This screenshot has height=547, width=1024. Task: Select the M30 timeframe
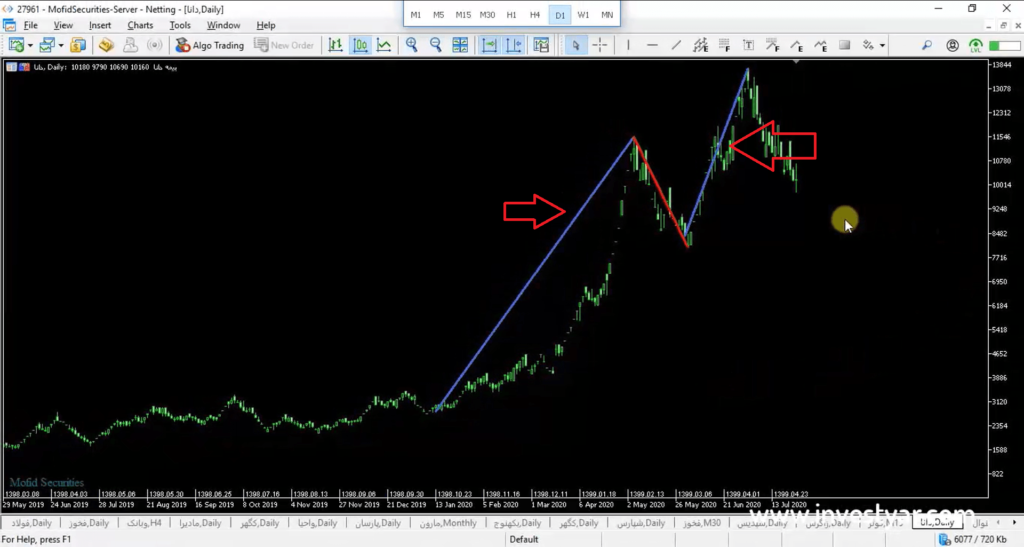487,14
